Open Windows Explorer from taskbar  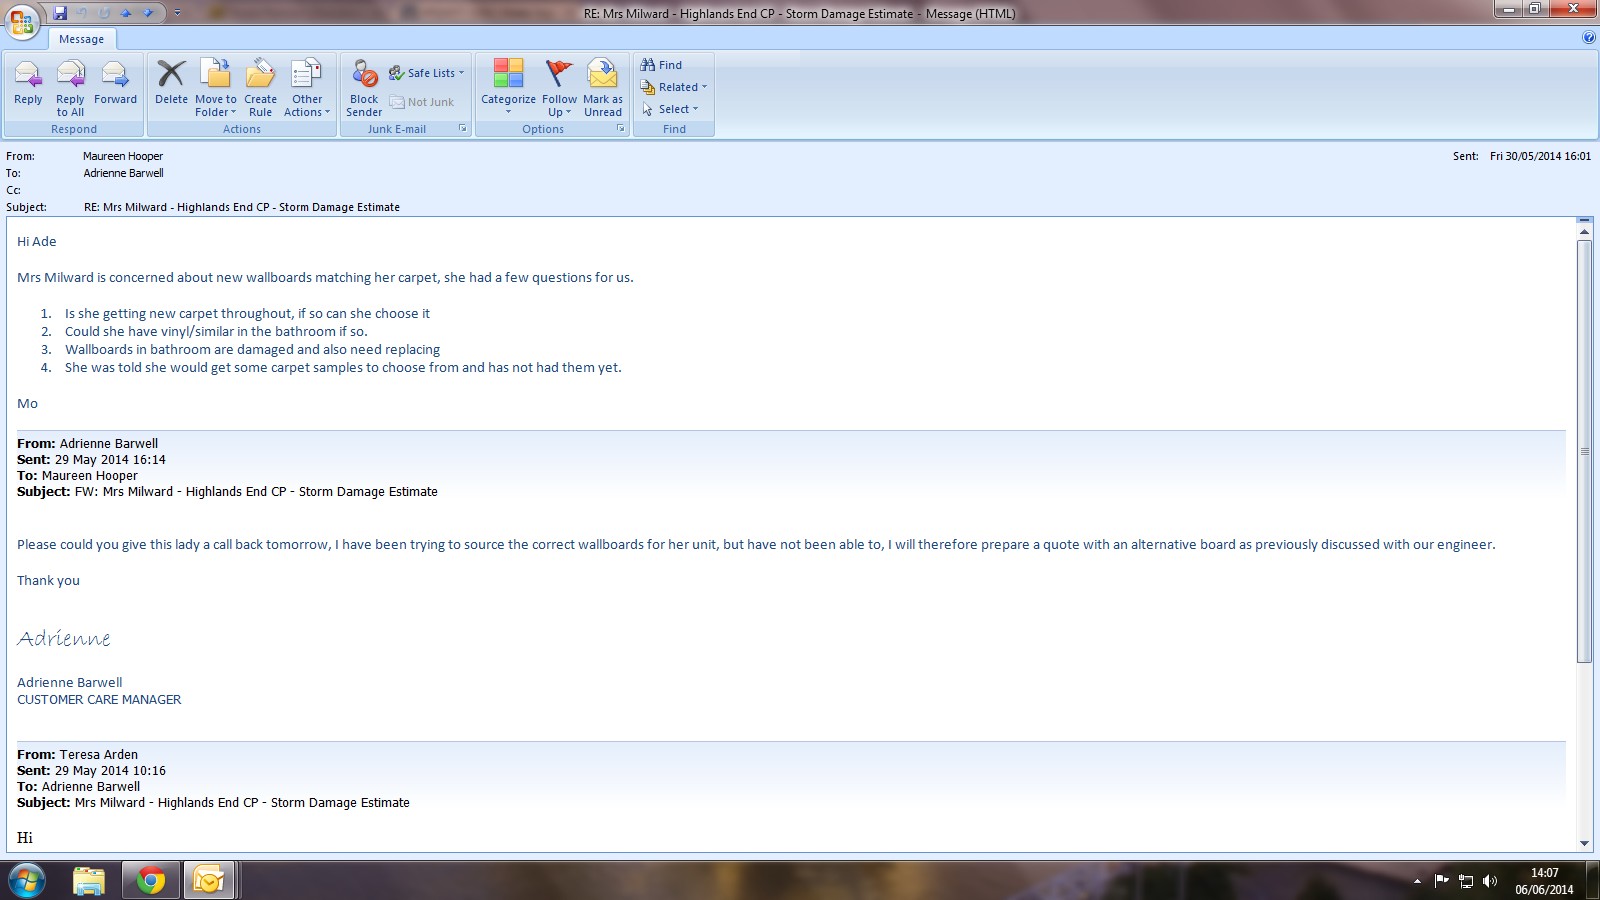(x=89, y=881)
